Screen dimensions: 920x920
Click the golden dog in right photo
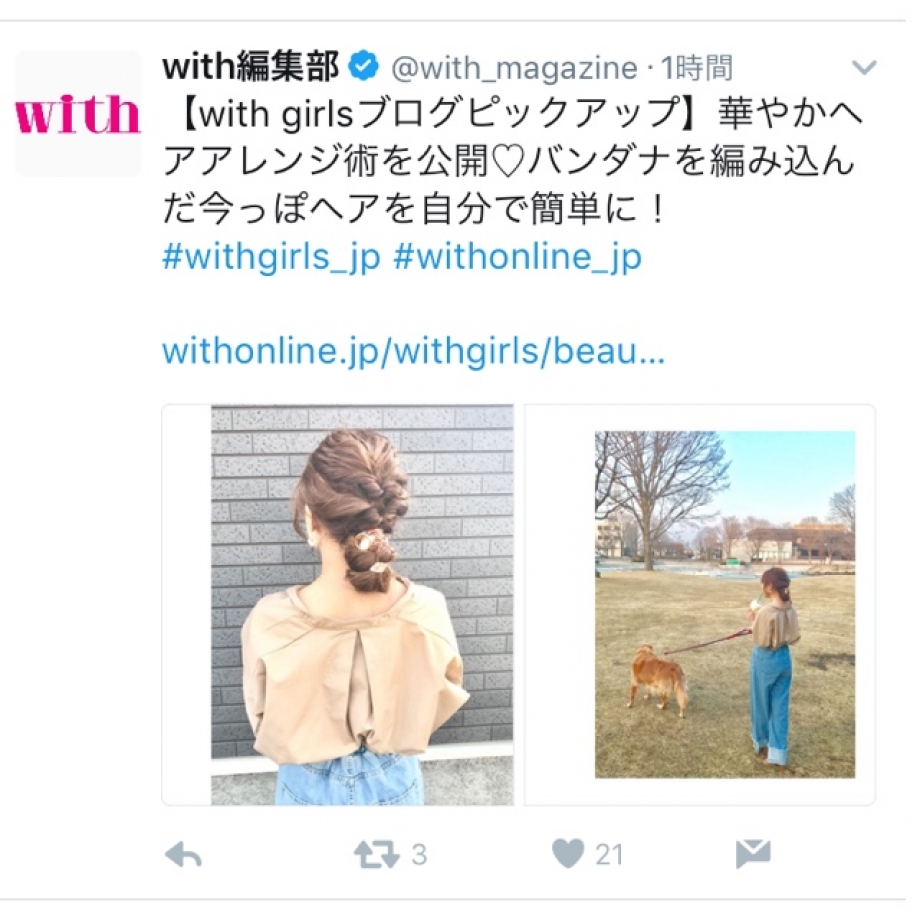(658, 679)
